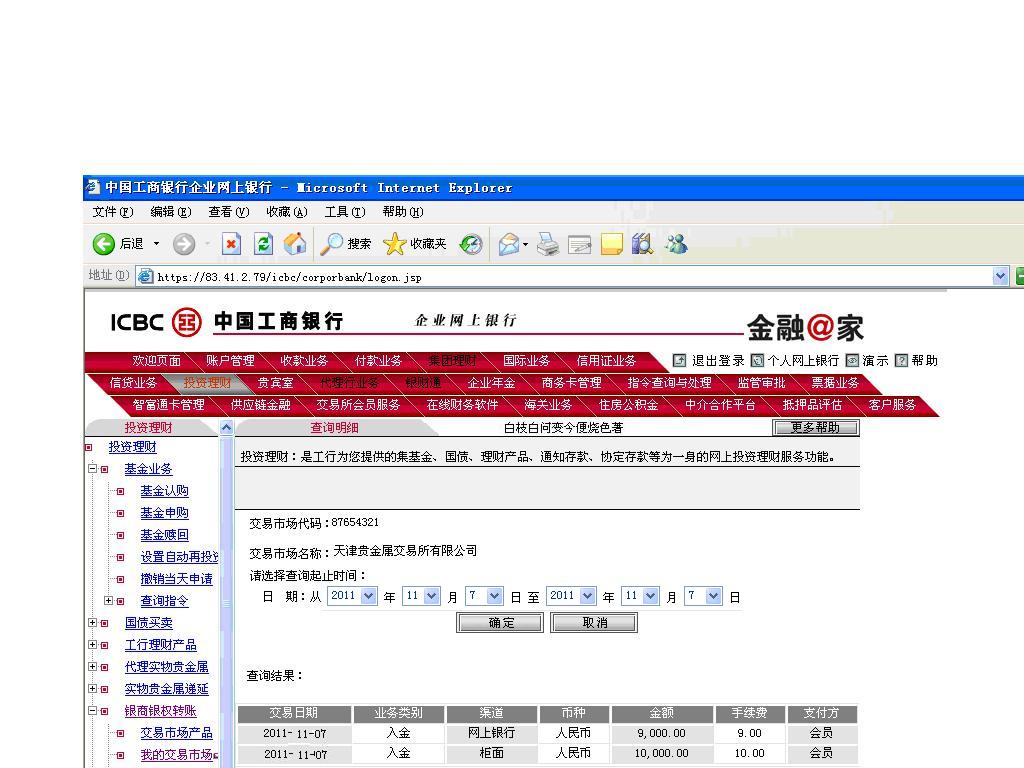
Task: Open the 票据业务 navigation tab
Action: [x=835, y=383]
